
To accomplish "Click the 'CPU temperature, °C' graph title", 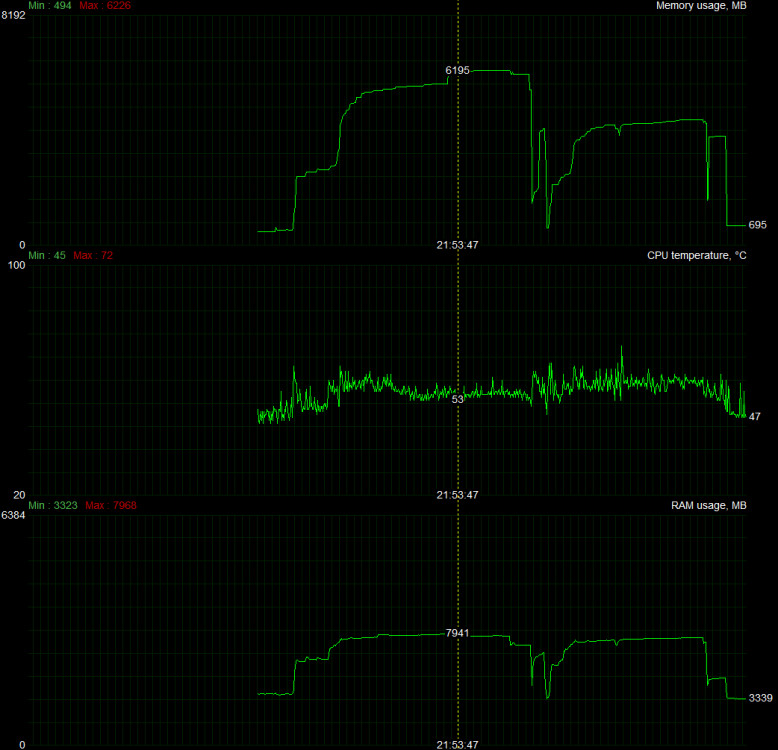I will 696,255.
